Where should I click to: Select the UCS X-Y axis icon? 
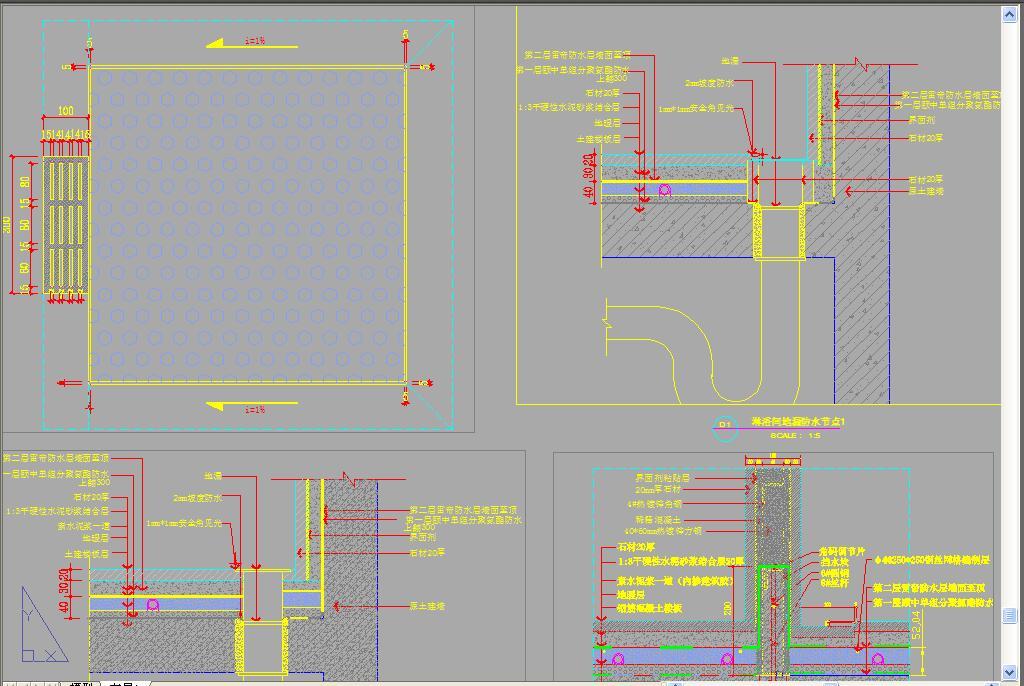43,625
